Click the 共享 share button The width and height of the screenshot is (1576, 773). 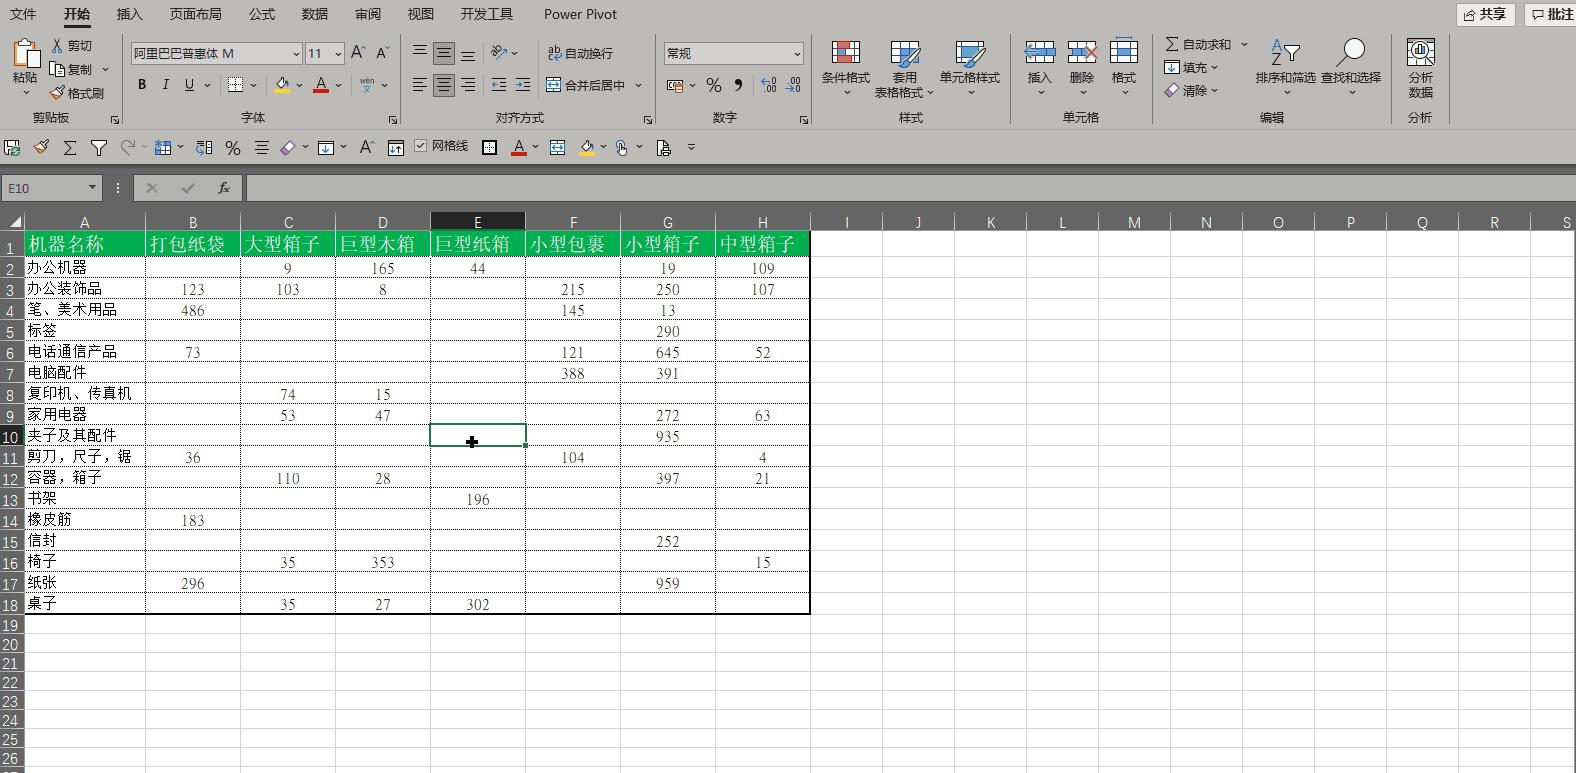[x=1485, y=14]
